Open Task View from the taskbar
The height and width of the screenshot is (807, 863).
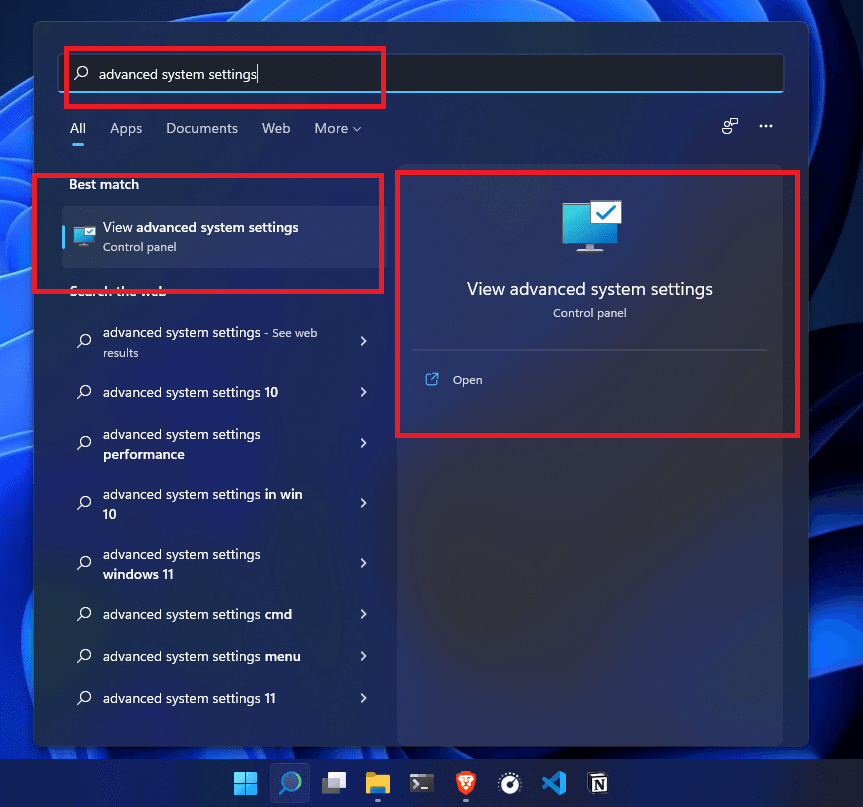point(334,783)
